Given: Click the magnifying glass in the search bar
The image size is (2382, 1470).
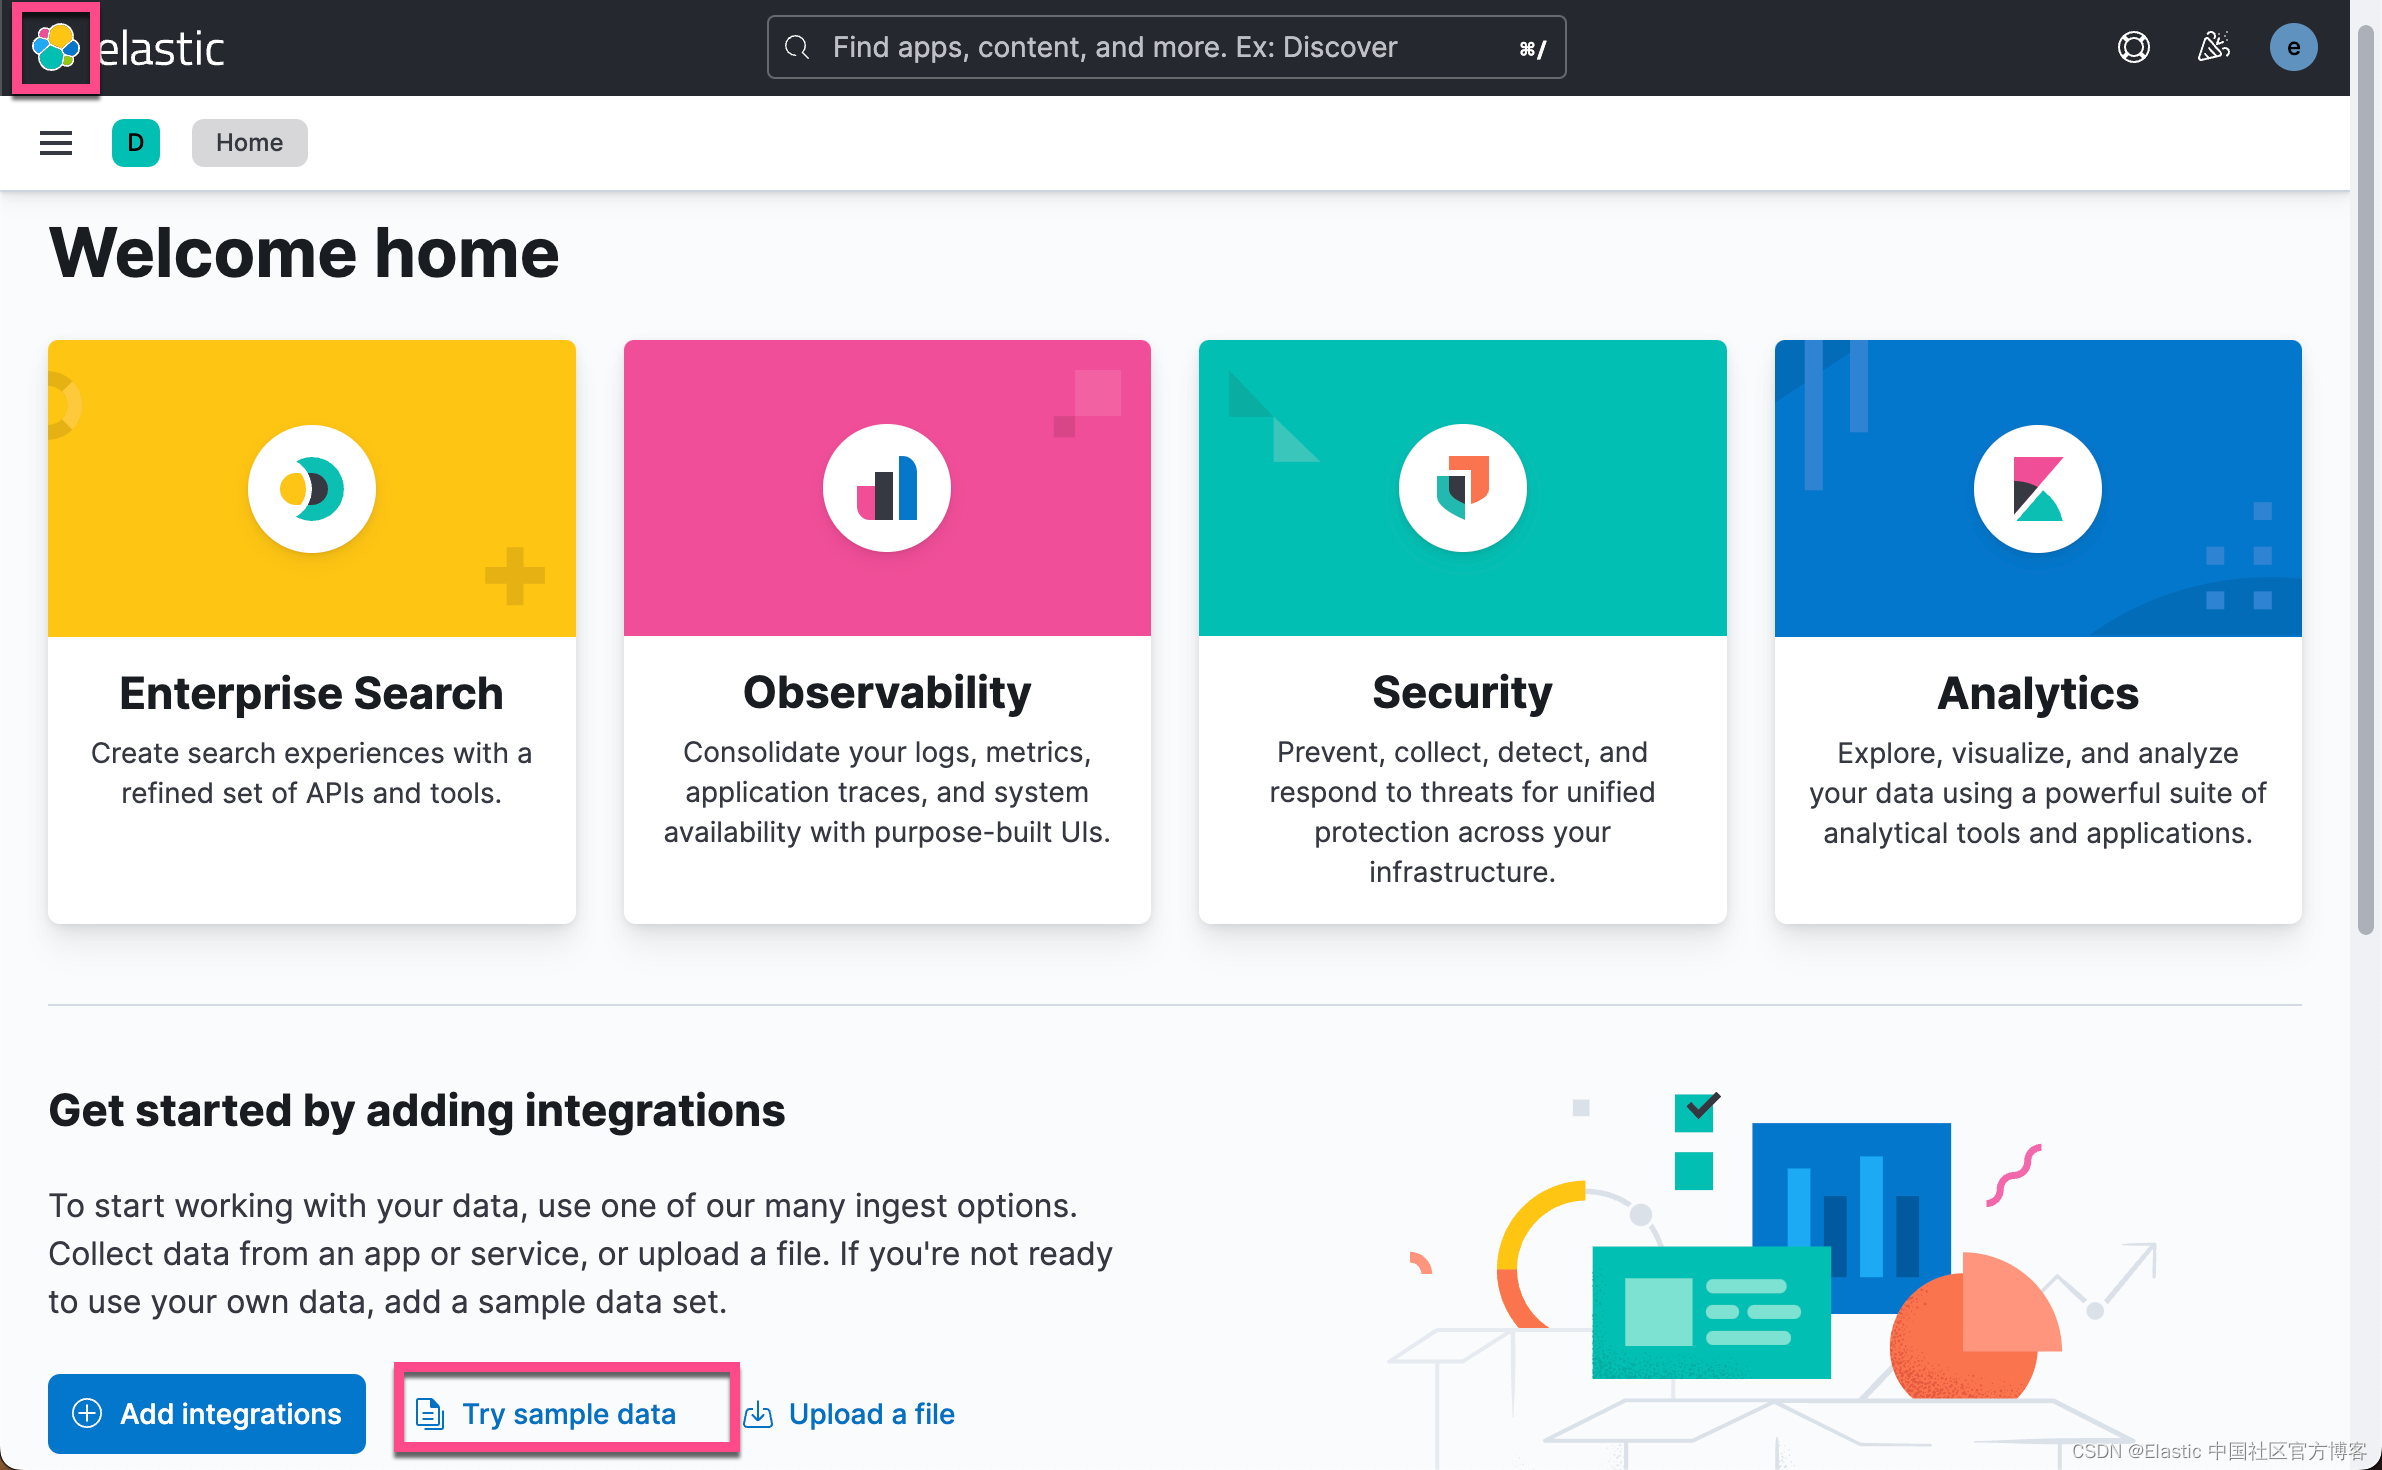Looking at the screenshot, I should 797,47.
